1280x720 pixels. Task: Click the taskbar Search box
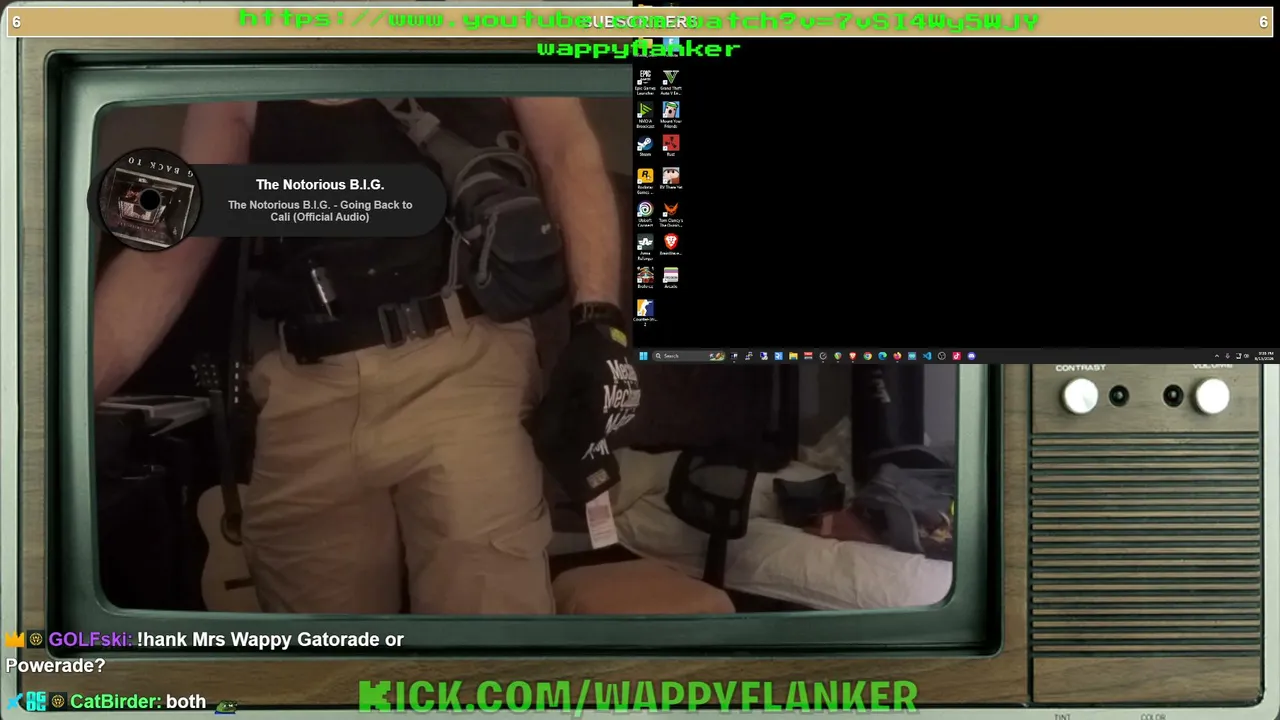click(x=688, y=355)
